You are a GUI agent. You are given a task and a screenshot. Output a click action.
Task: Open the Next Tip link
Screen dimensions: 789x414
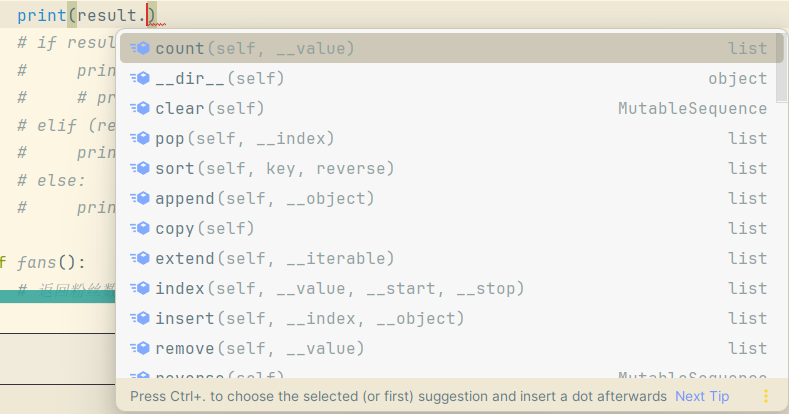pos(702,396)
